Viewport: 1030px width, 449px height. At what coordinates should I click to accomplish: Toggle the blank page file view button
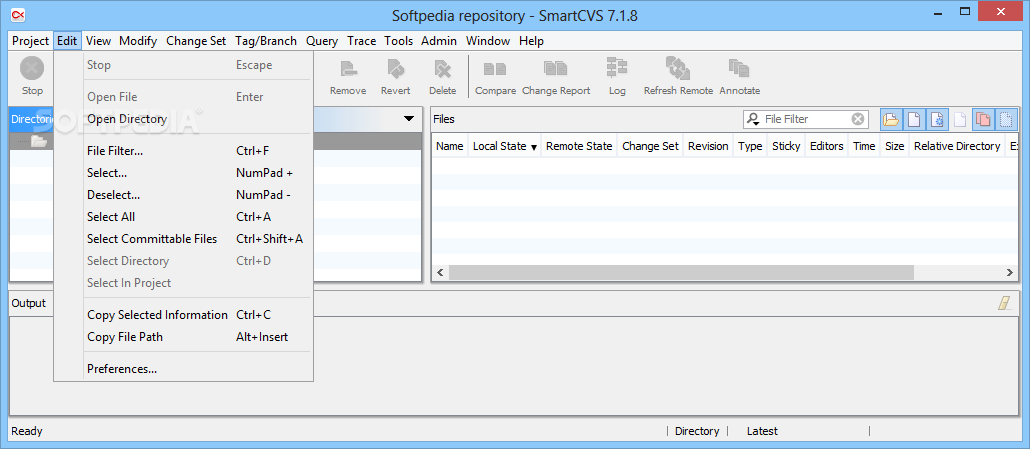914,119
